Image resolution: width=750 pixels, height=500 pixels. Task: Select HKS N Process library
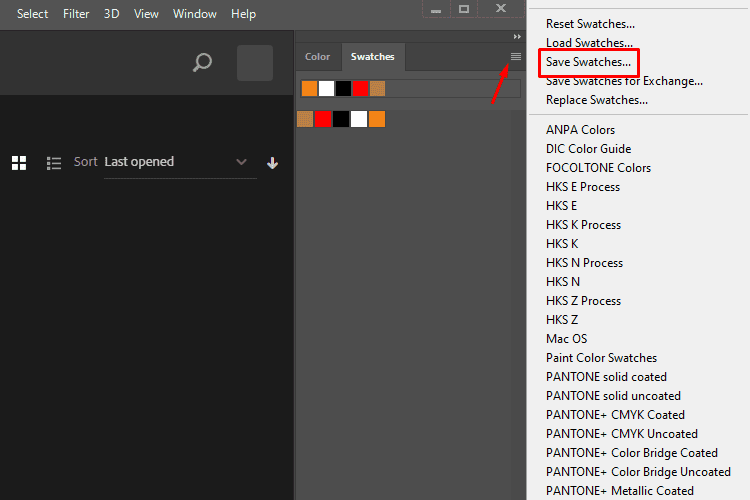[x=584, y=263]
